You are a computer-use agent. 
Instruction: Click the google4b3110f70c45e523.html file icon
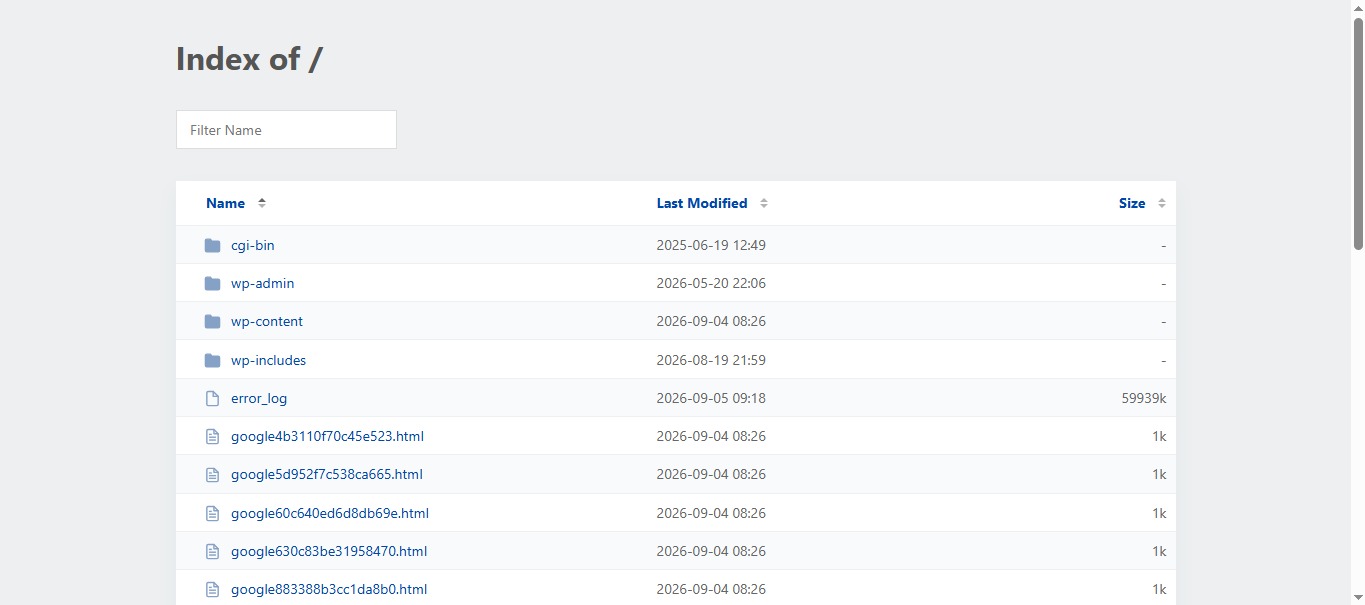pos(212,436)
